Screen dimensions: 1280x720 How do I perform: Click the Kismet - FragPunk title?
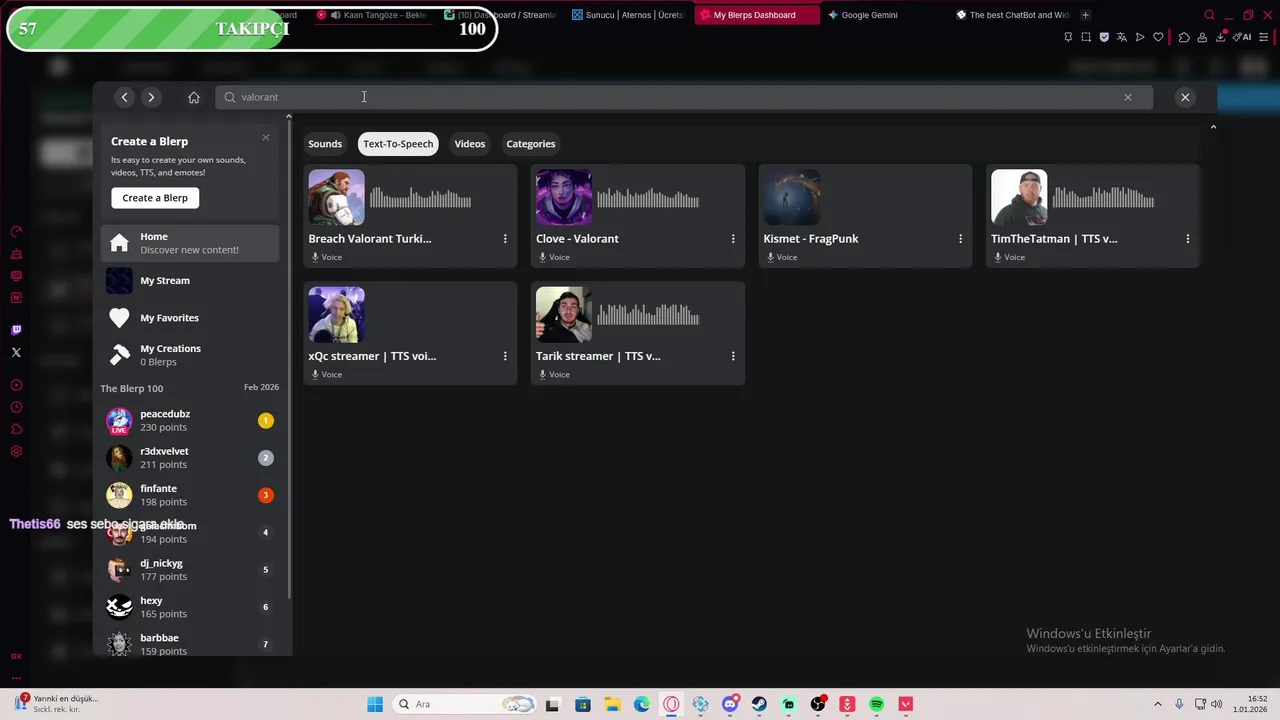[811, 239]
